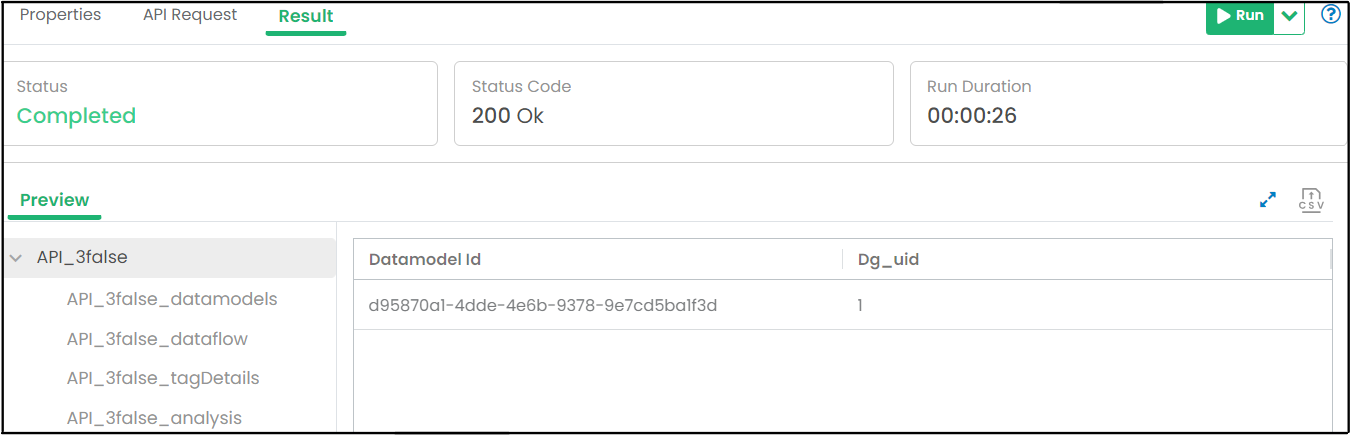Click the Completed status card
The image size is (1351, 435).
[220, 104]
